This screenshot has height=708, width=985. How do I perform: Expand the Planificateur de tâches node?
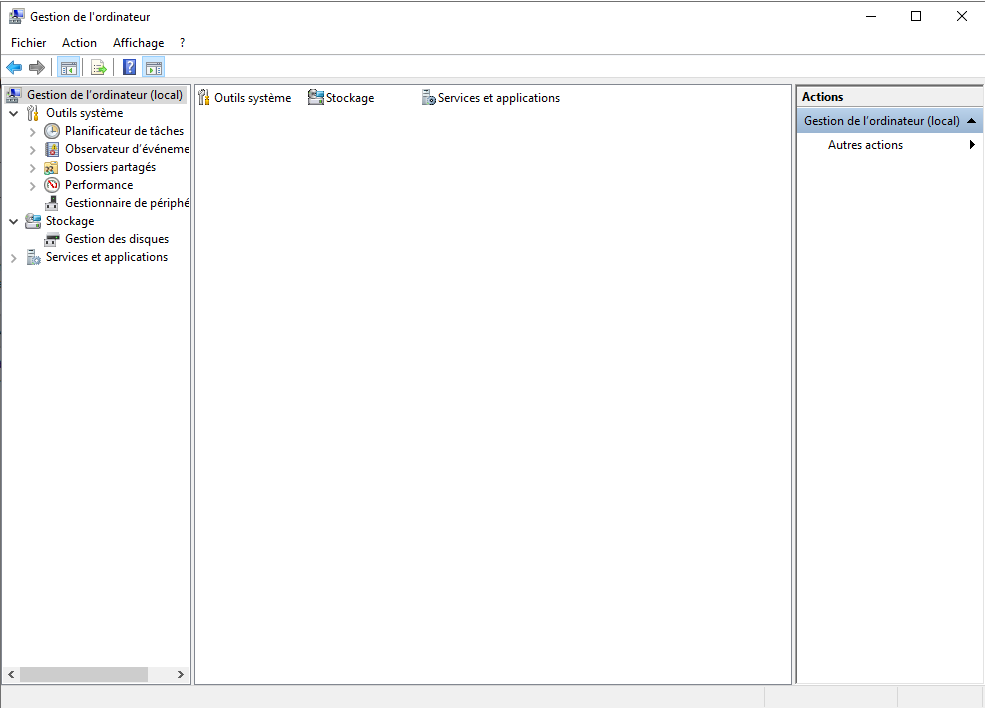click(33, 132)
